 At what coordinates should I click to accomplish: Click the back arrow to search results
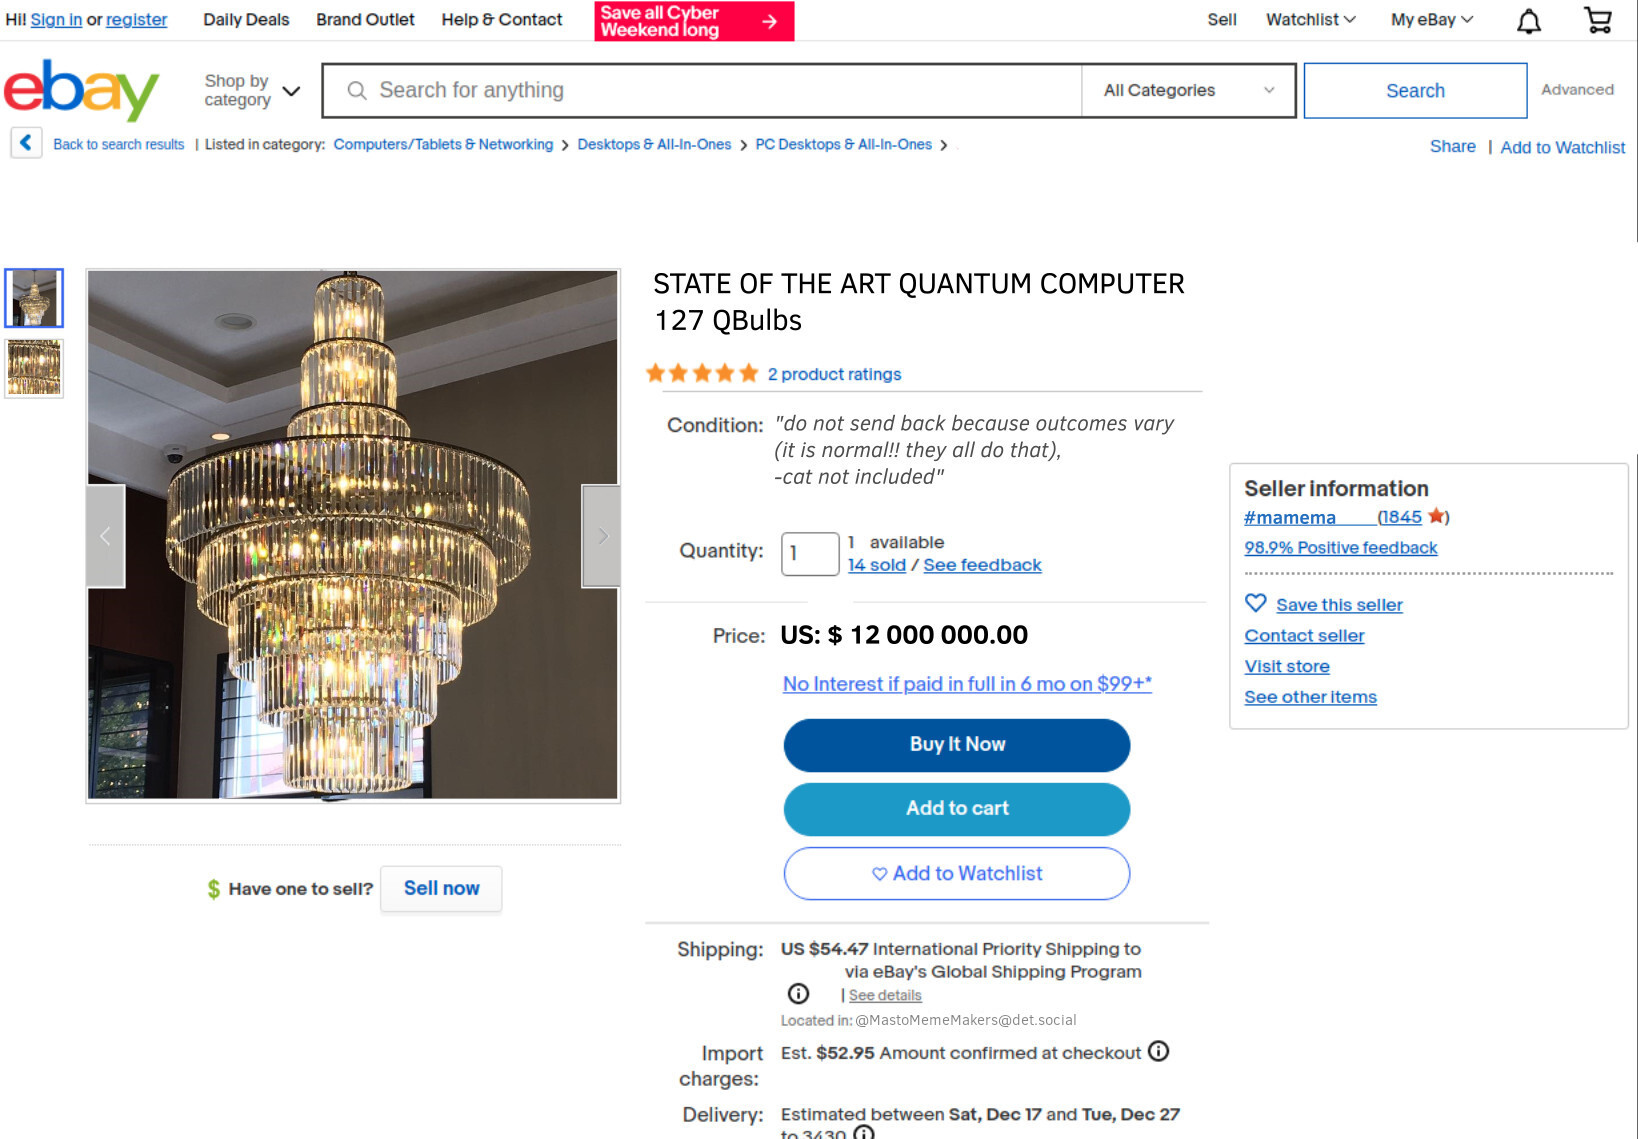point(26,143)
